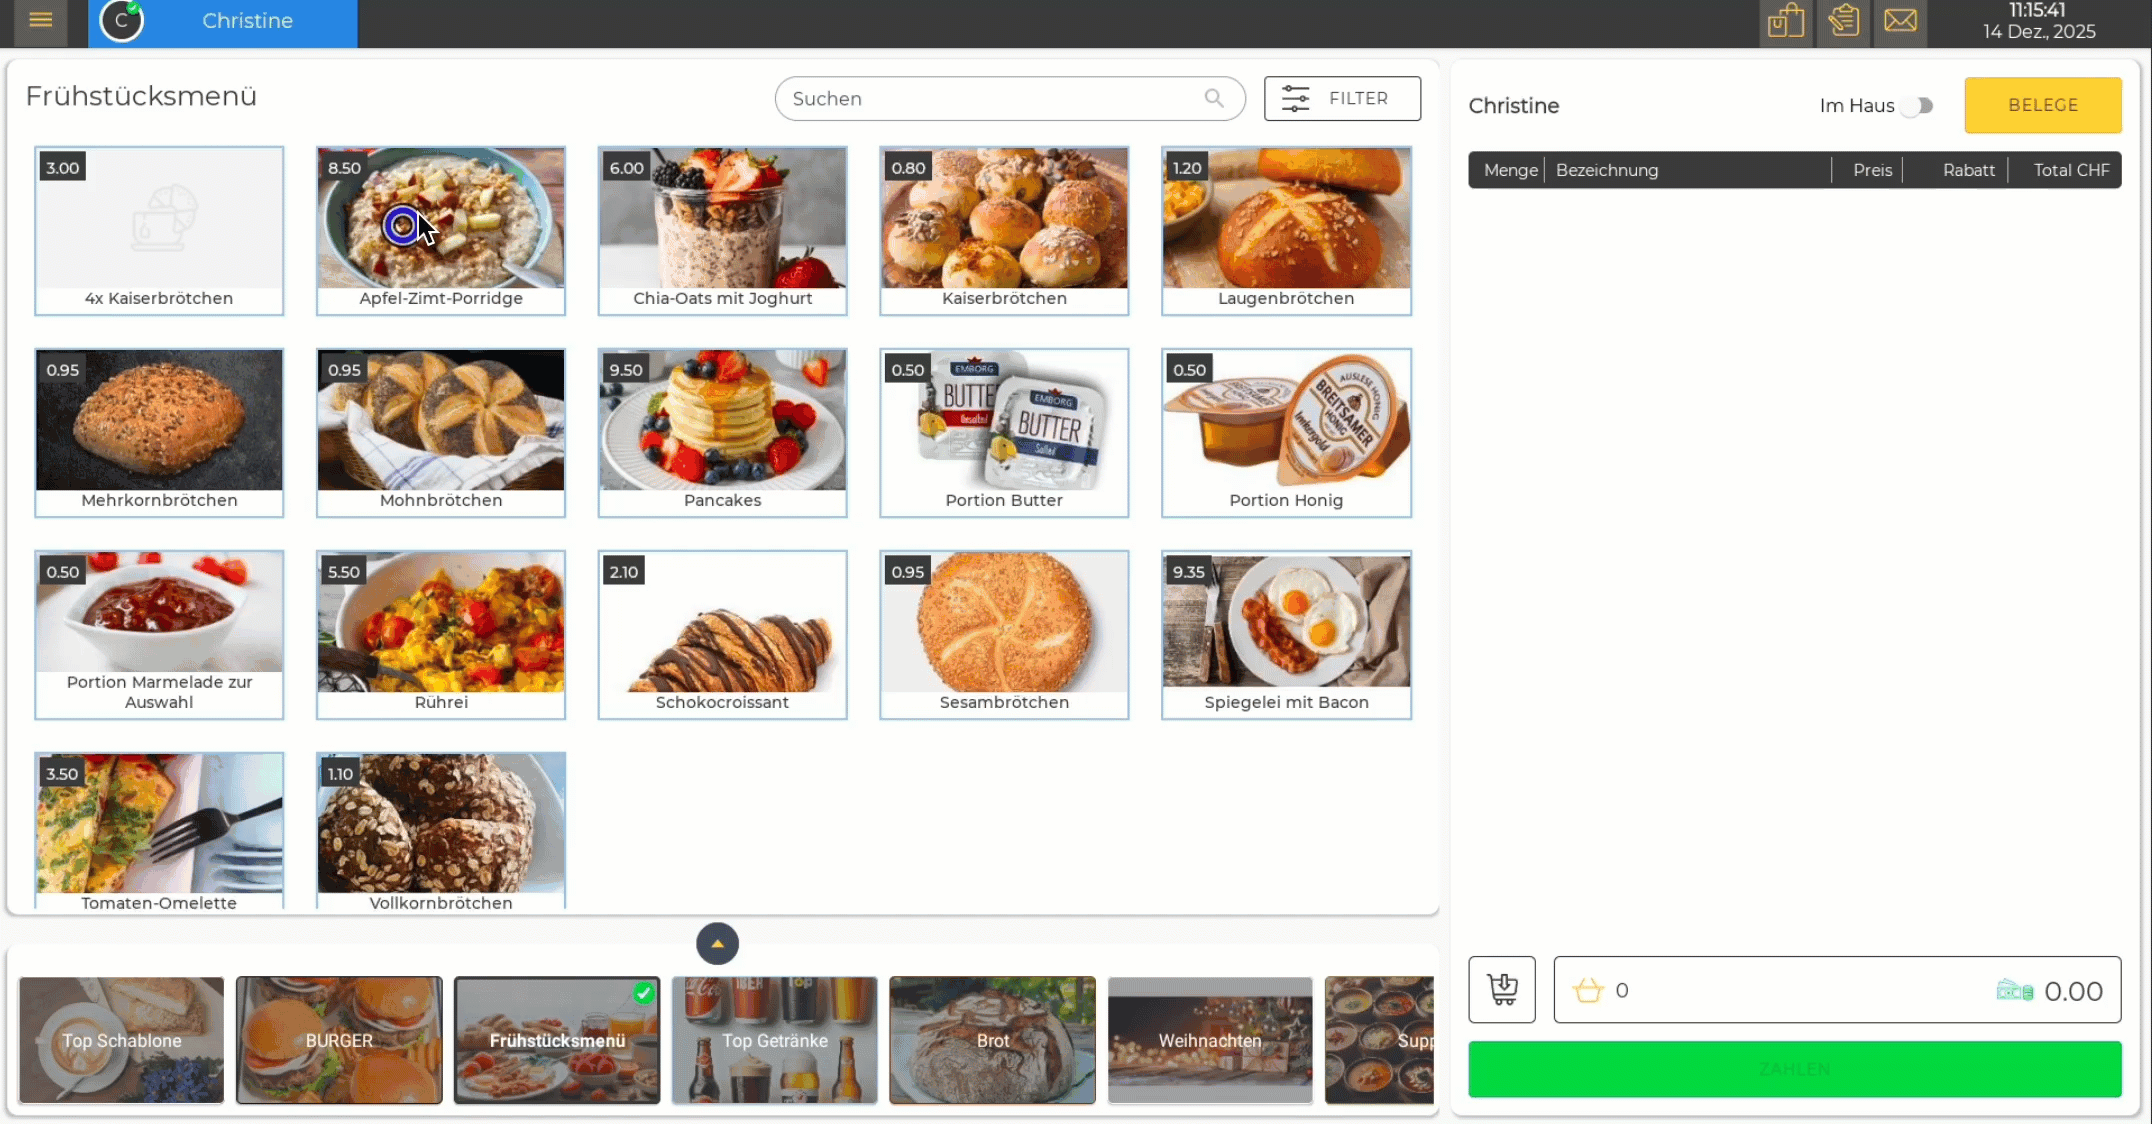Click the search magnifier icon
The height and width of the screenshot is (1124, 2152).
coord(1214,98)
